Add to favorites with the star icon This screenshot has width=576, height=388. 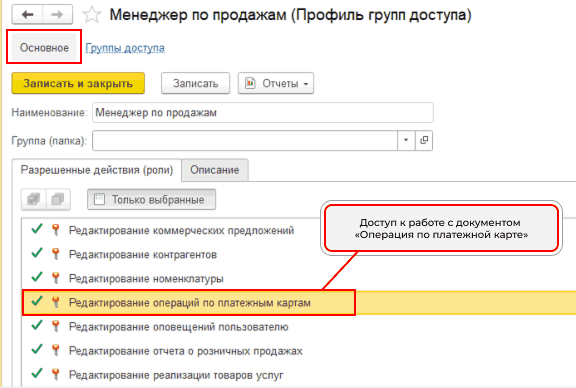click(x=91, y=15)
